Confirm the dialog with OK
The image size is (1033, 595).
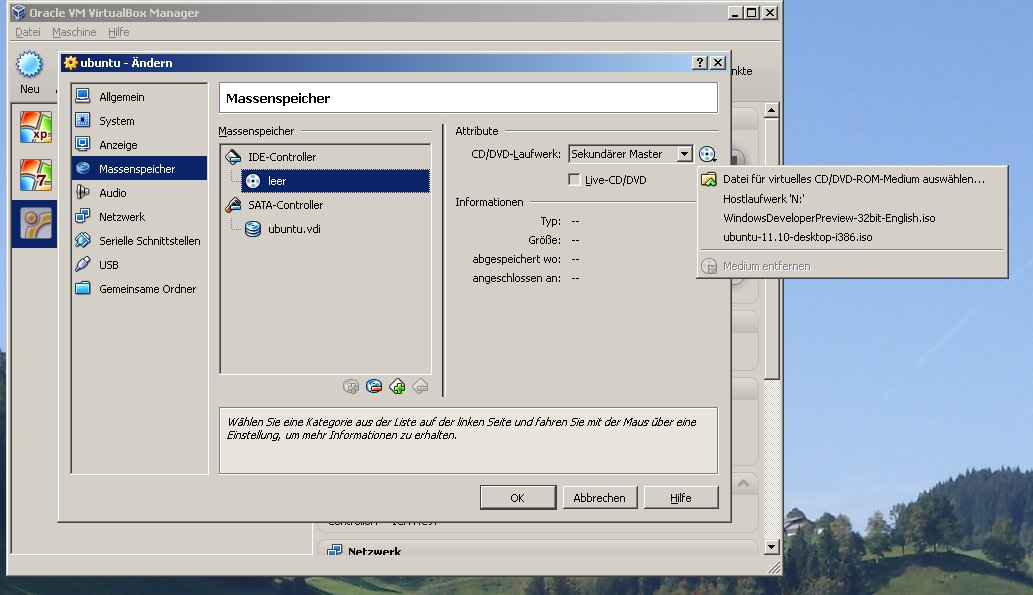(518, 497)
